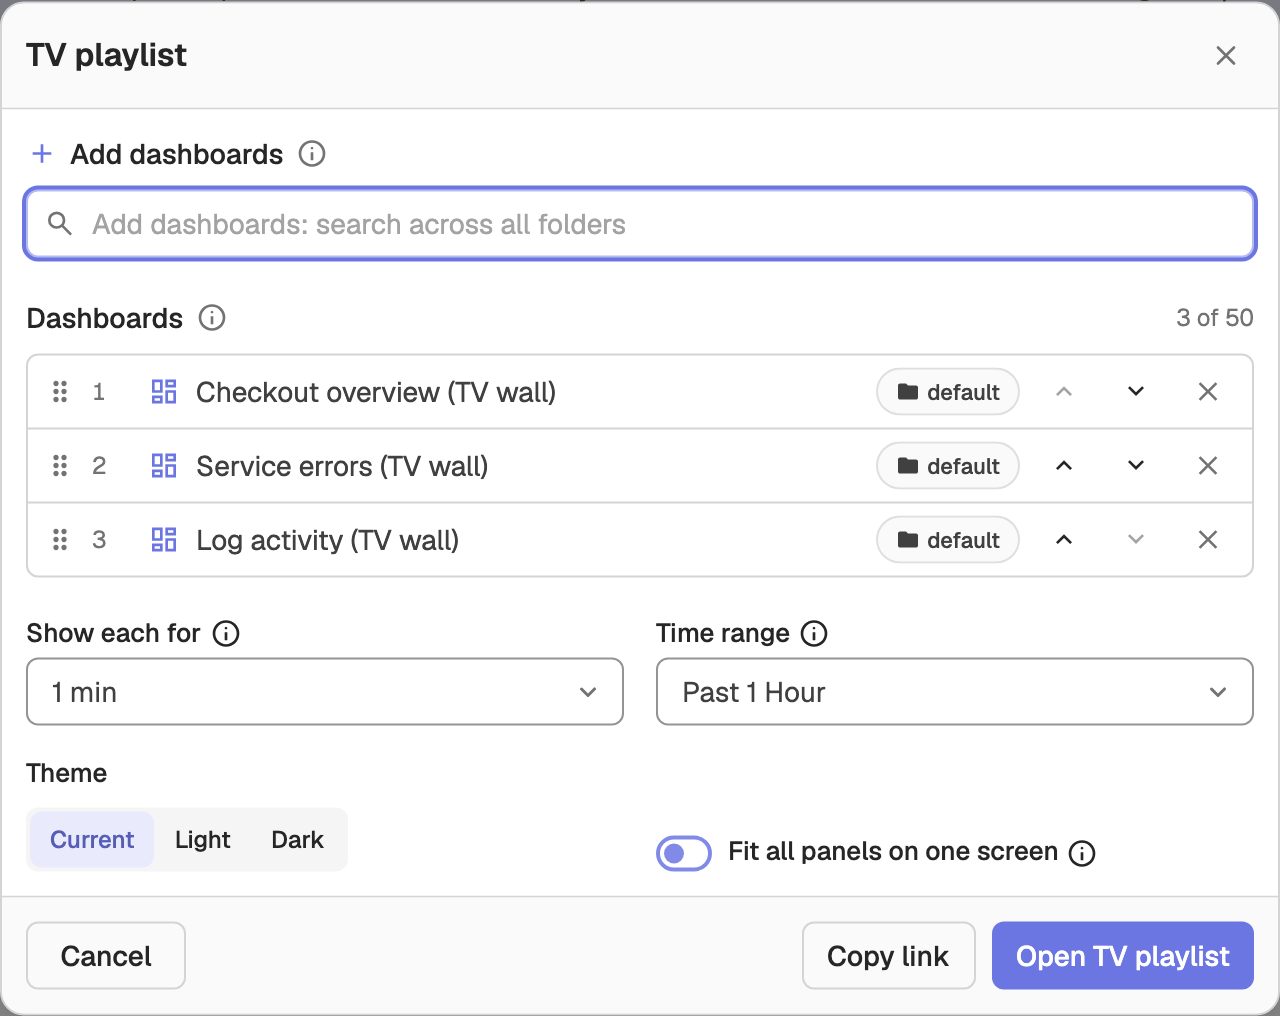Click the plus icon beside Add dashboards
This screenshot has width=1280, height=1016.
point(42,154)
